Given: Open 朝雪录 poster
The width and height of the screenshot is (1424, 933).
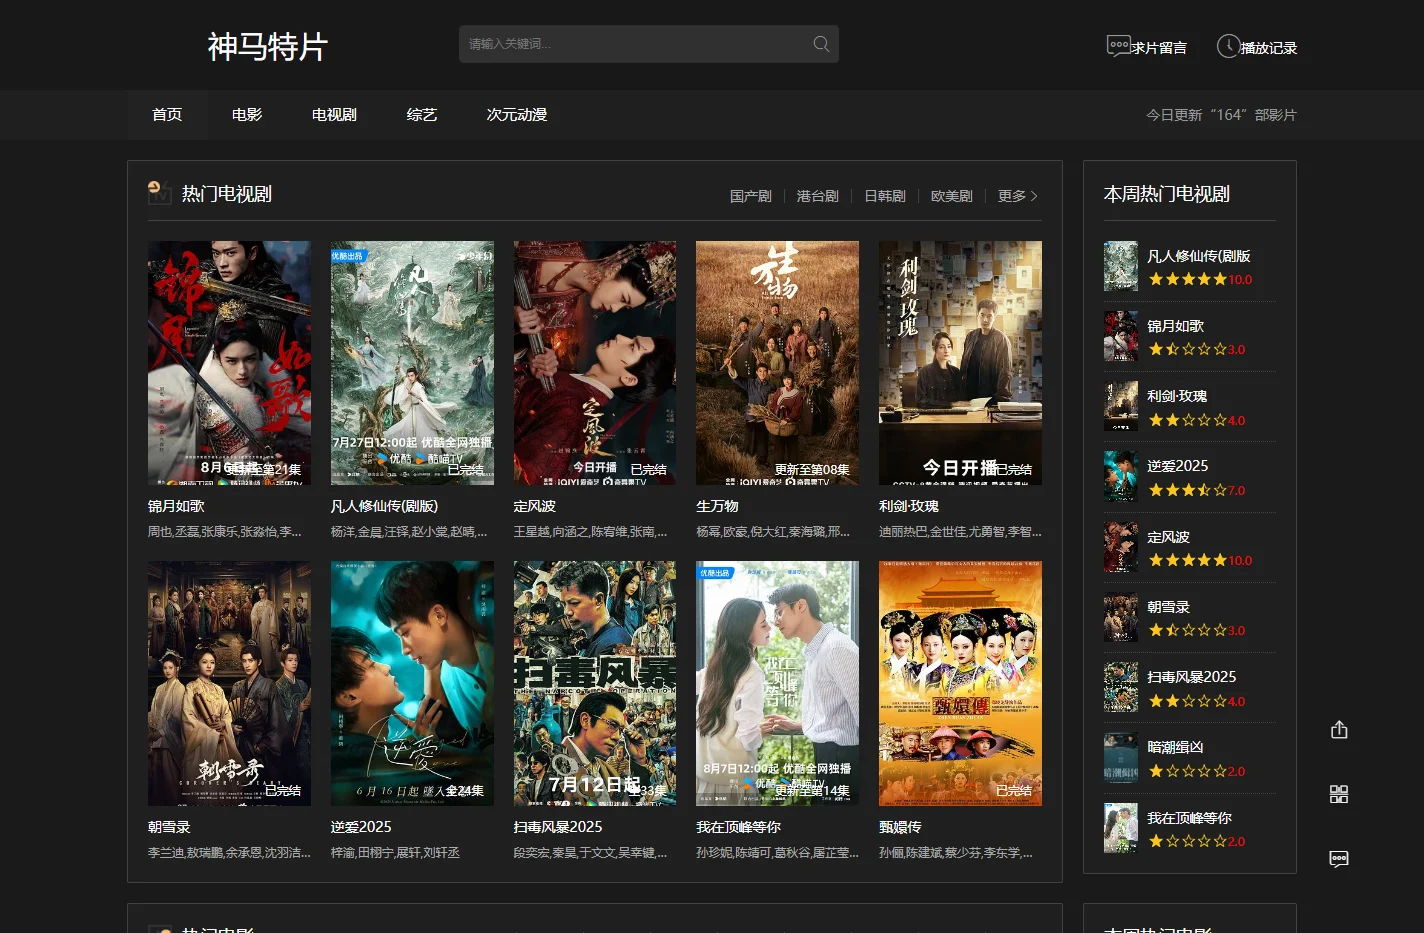Looking at the screenshot, I should pyautogui.click(x=229, y=683).
